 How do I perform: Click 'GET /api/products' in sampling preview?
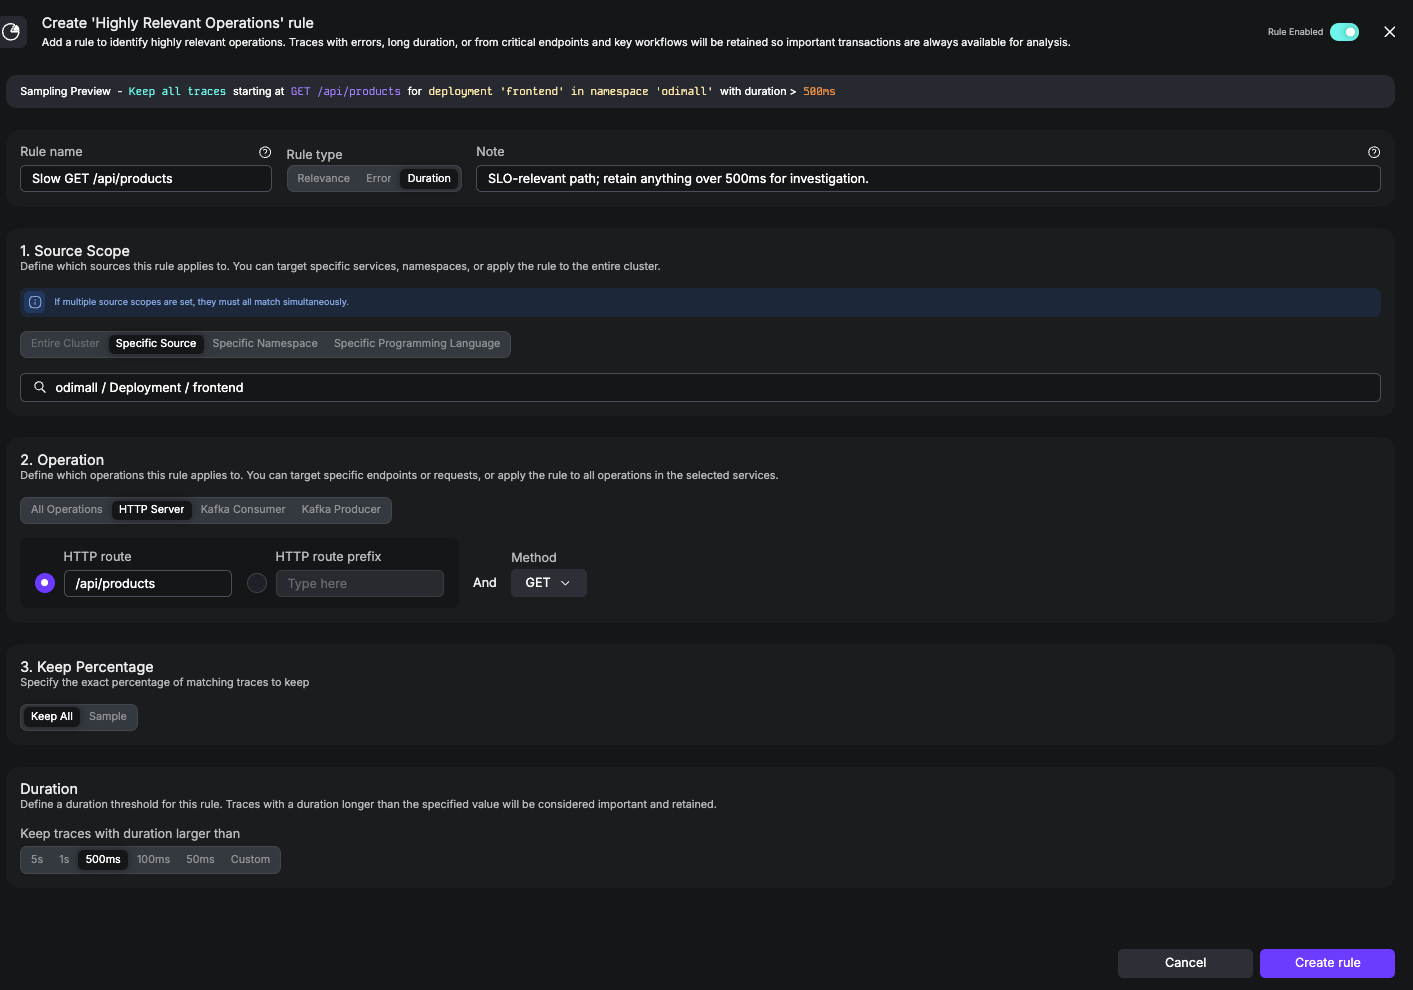[346, 92]
